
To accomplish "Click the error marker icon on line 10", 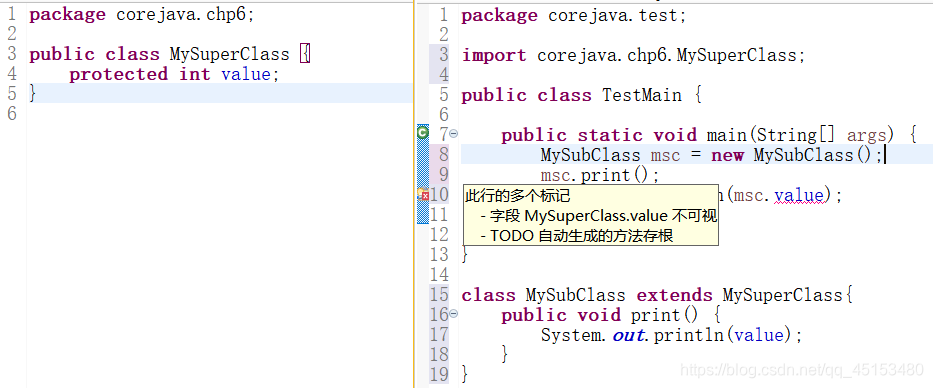I will [x=423, y=194].
